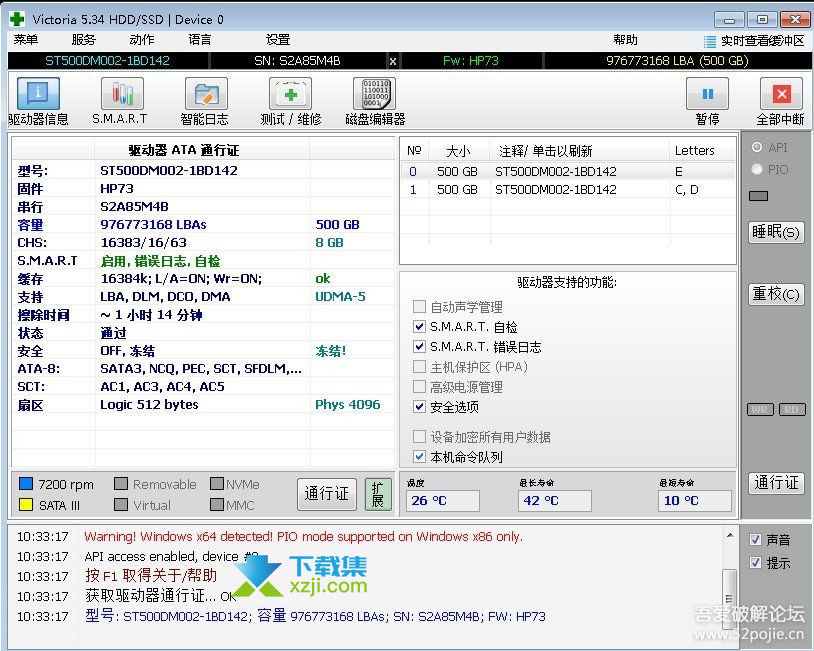Toggle the 声音 sound checkbox
The width and height of the screenshot is (814, 651).
[756, 540]
